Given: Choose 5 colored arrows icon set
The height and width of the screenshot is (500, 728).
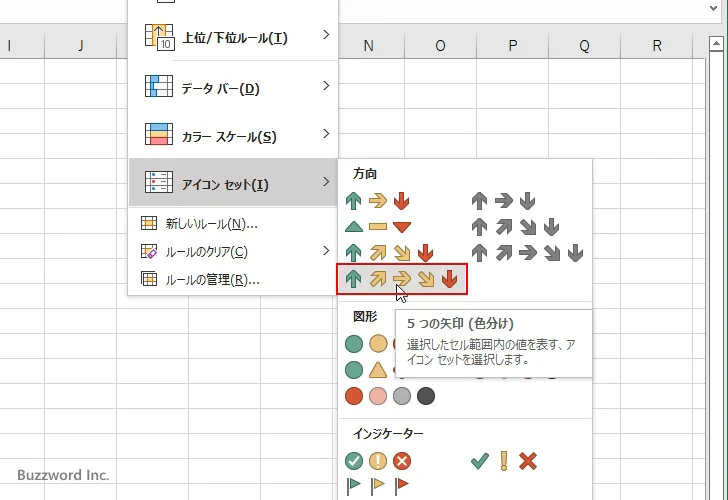Looking at the screenshot, I should coord(402,279).
